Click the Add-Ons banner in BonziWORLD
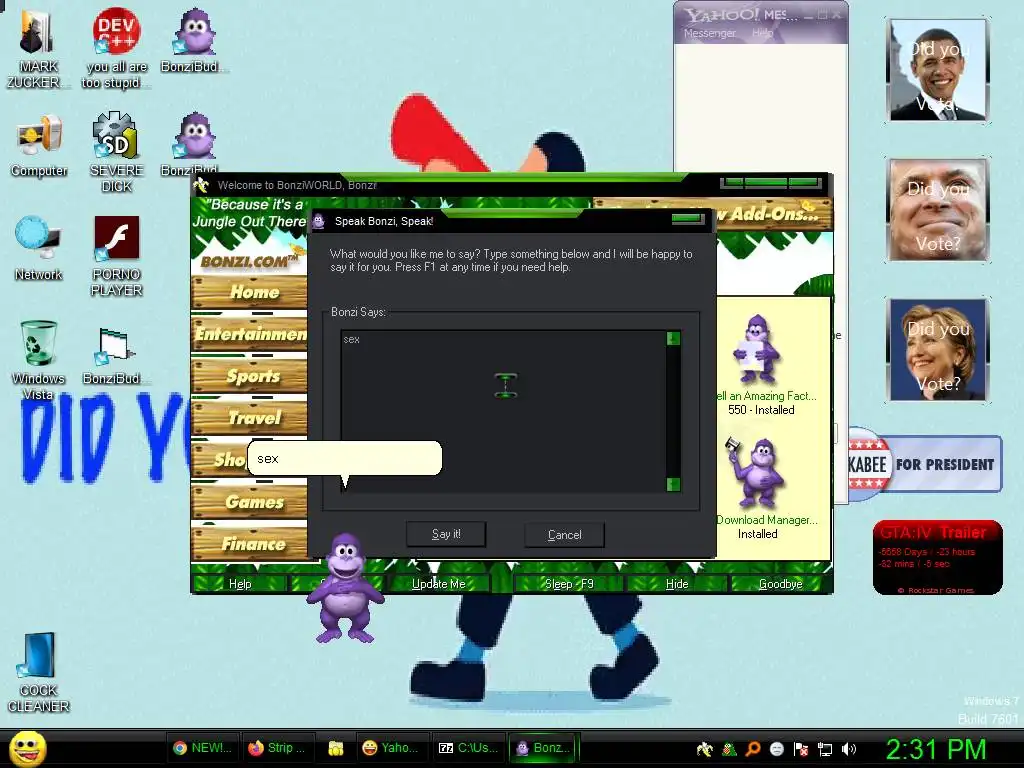The width and height of the screenshot is (1024, 768). point(774,214)
